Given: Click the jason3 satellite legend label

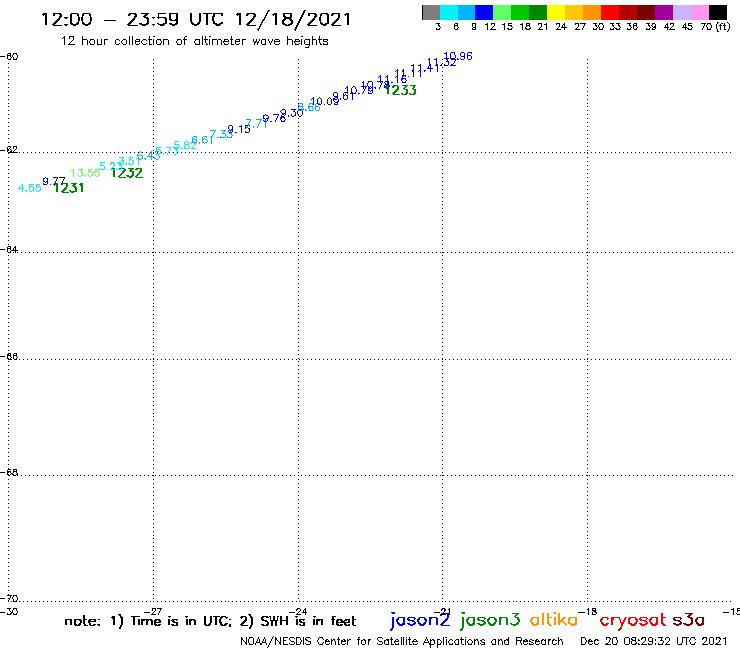Looking at the screenshot, I should 490,620.
